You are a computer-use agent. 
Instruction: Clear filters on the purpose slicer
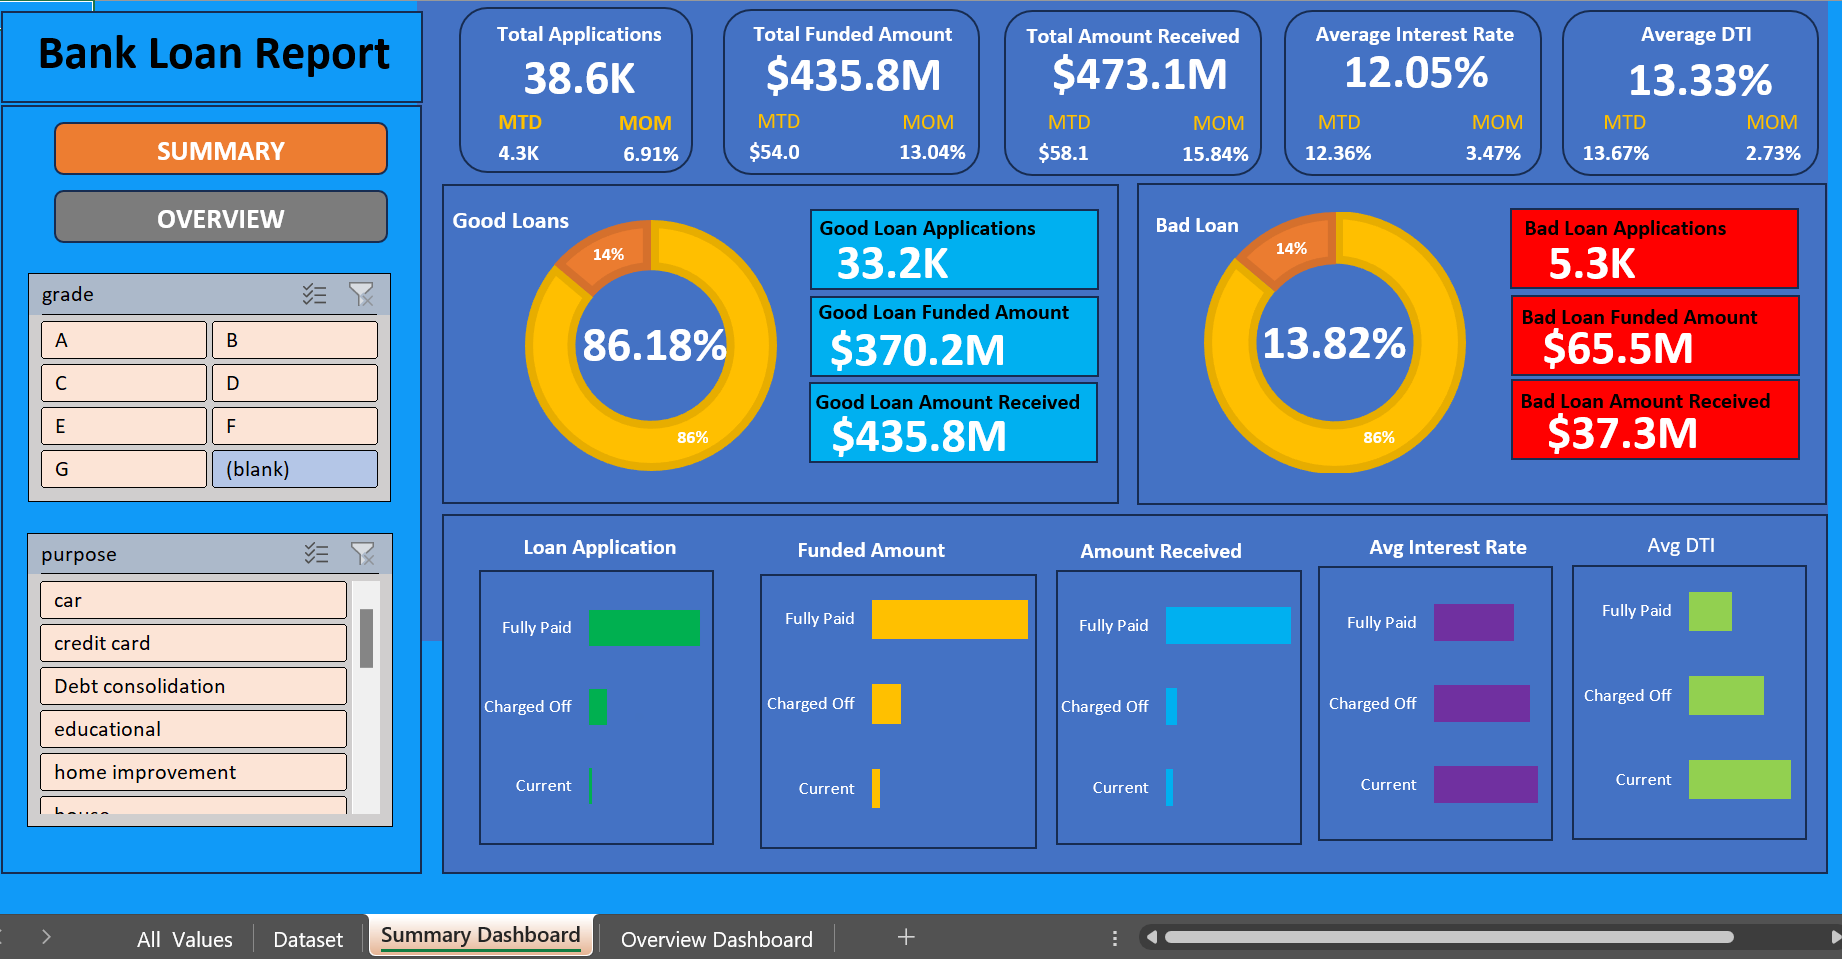pyautogui.click(x=363, y=553)
